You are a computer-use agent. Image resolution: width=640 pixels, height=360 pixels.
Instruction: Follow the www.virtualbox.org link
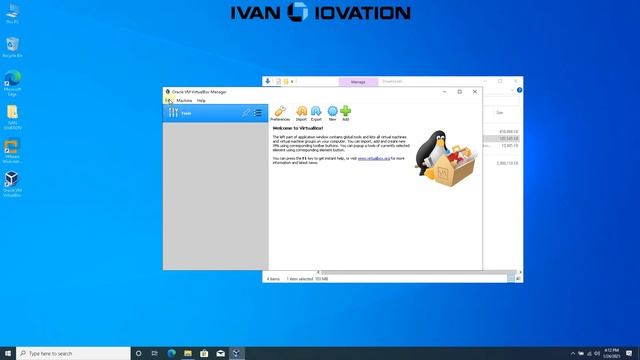pos(374,158)
